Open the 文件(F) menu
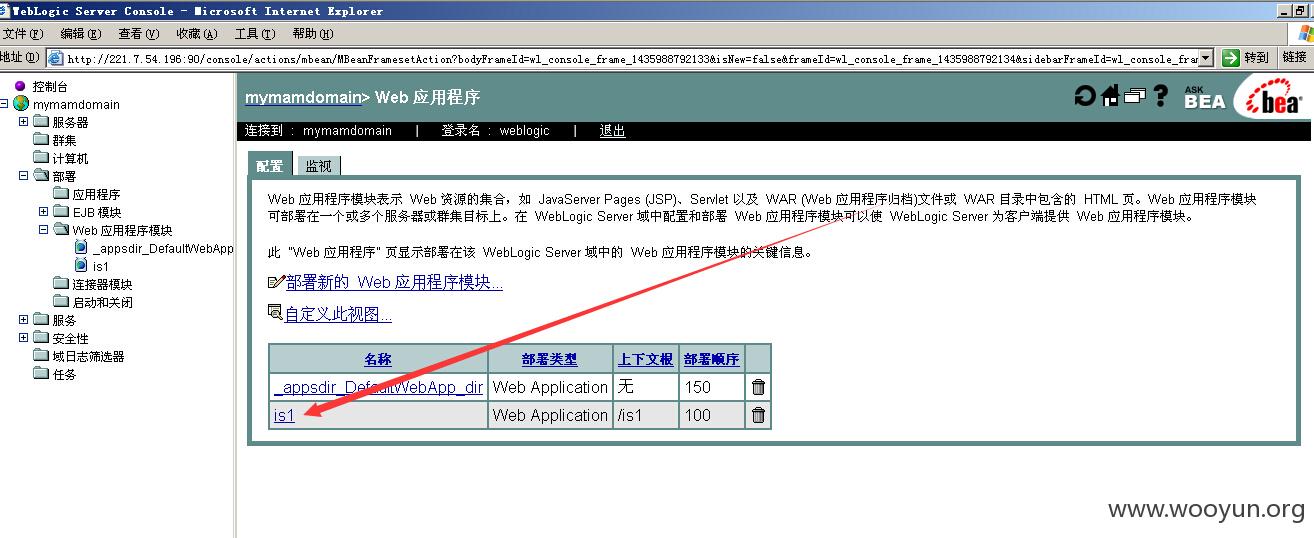This screenshot has width=1314, height=538. (23, 34)
